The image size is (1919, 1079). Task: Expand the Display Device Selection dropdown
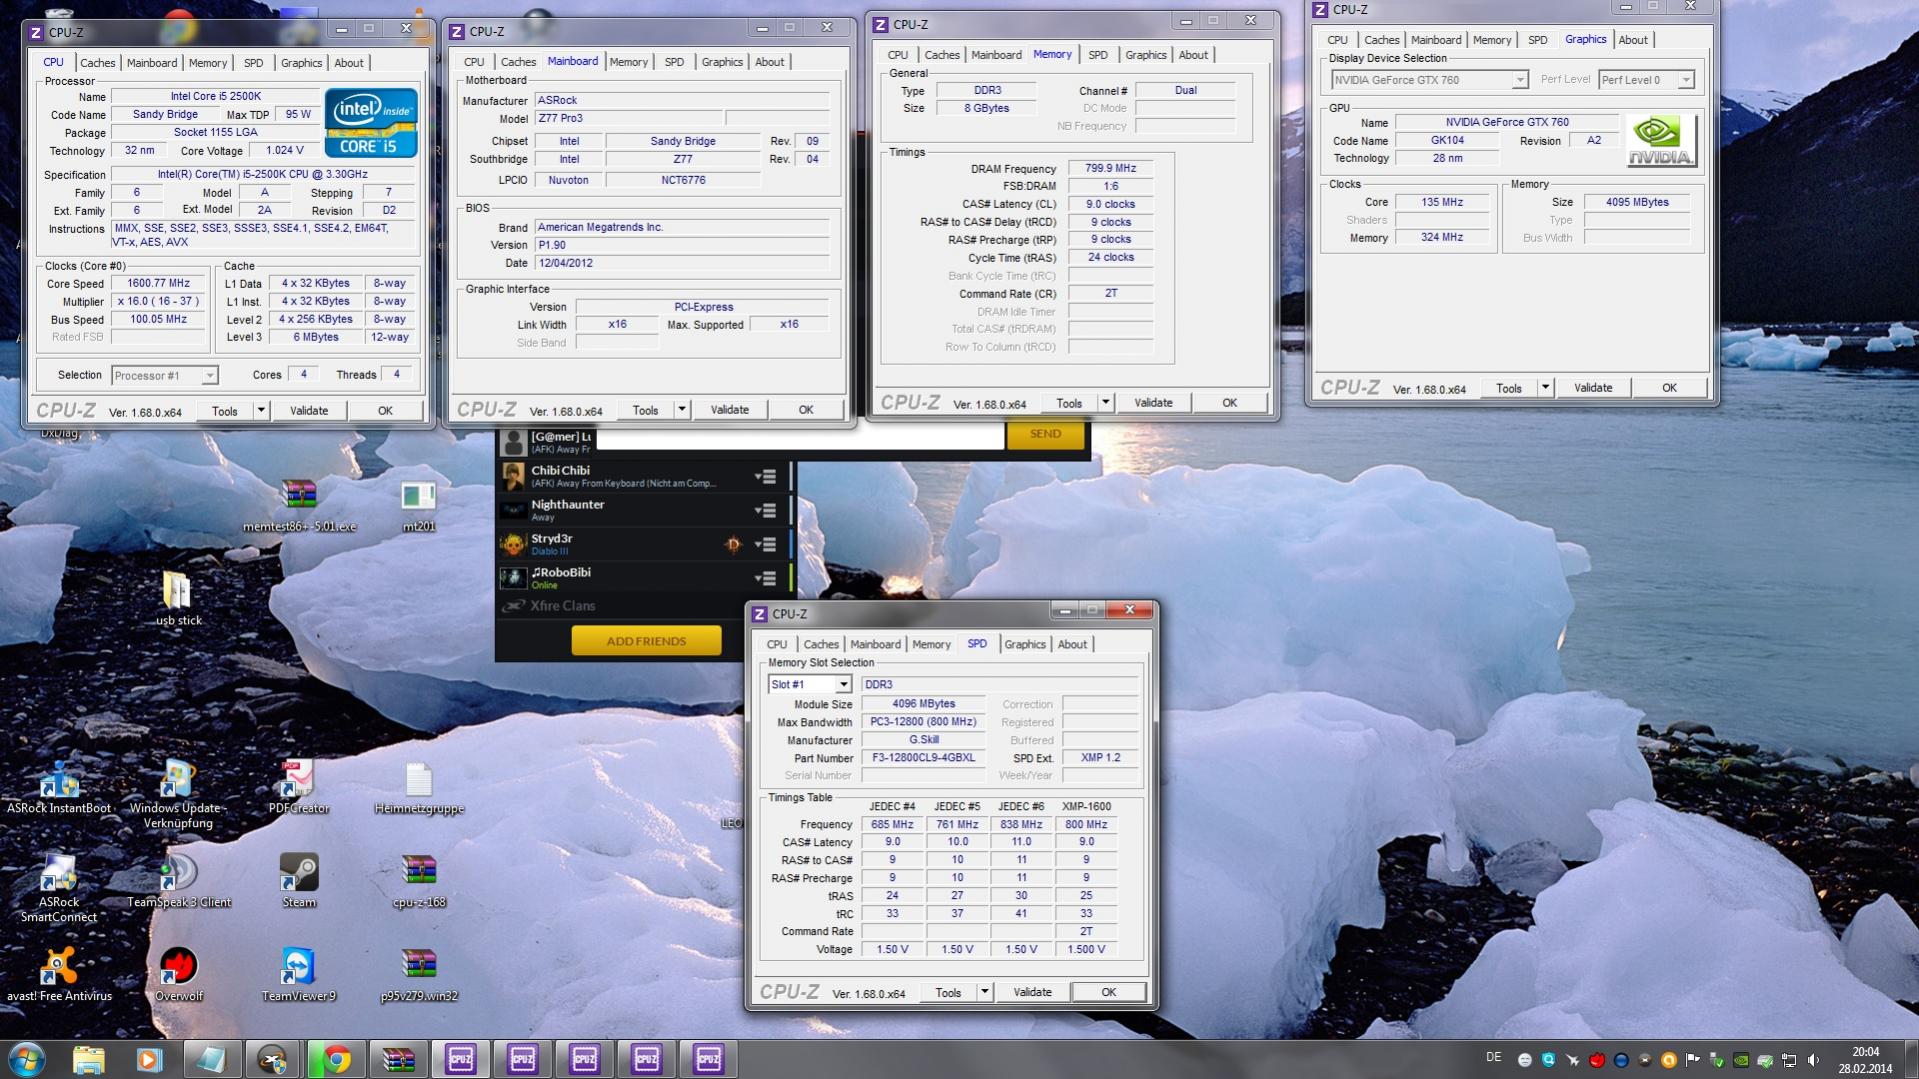[x=1519, y=80]
